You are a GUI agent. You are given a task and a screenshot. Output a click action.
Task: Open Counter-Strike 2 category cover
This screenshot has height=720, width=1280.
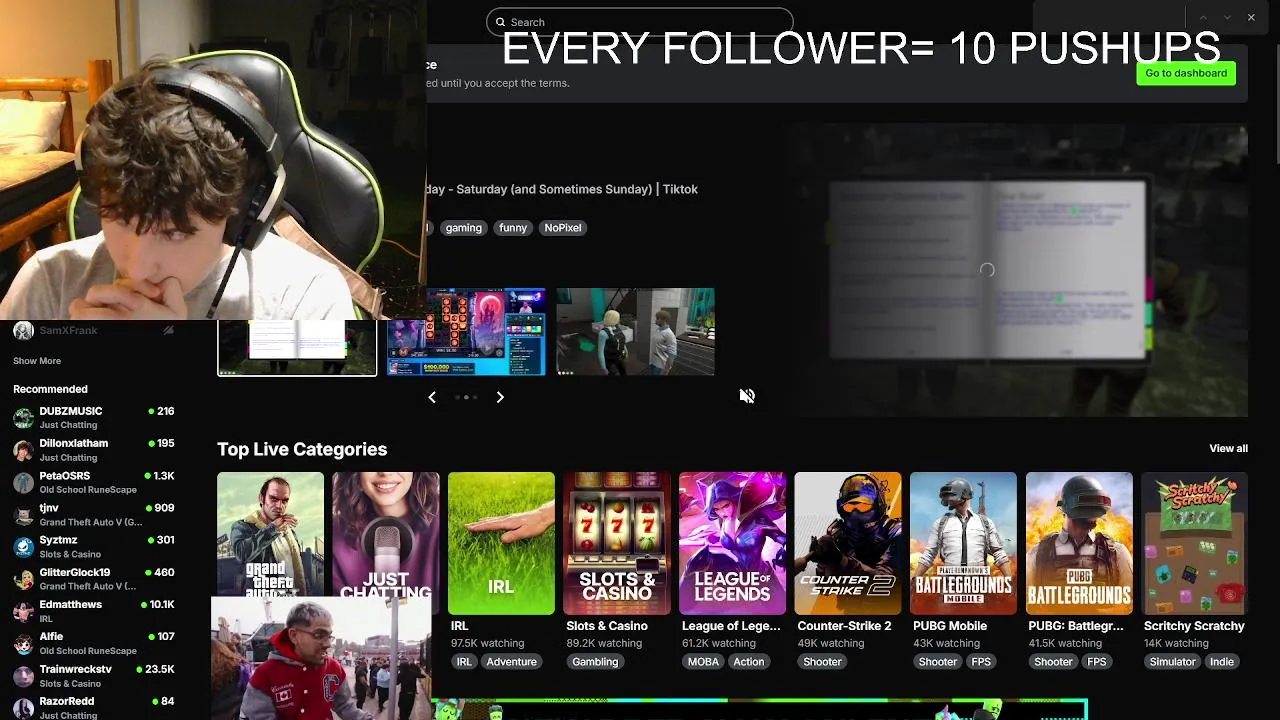848,543
